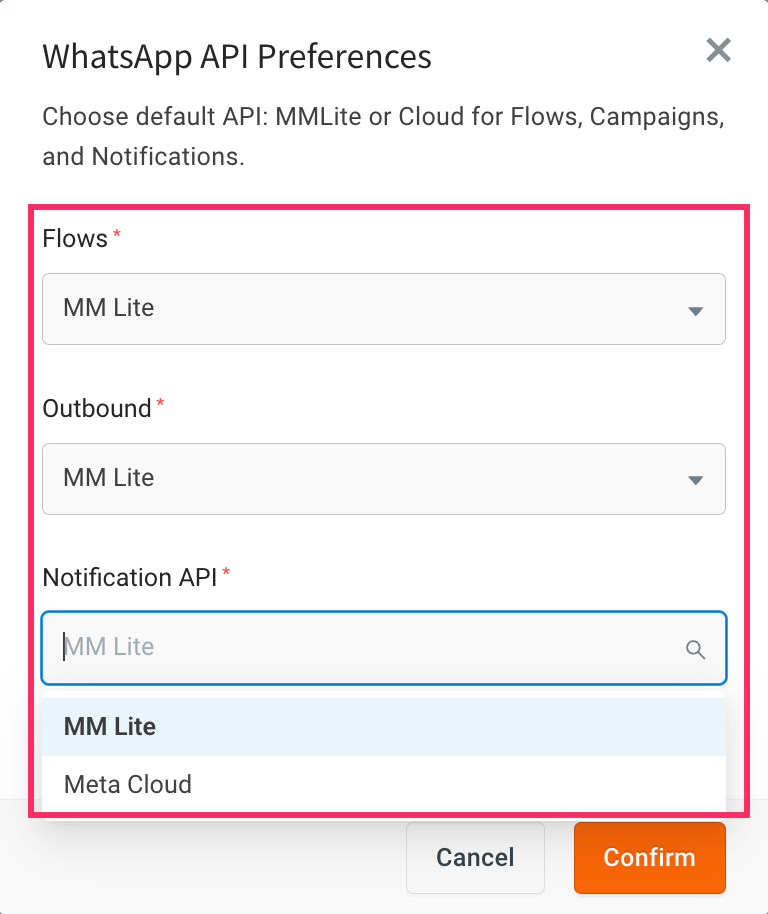Click the Outbound dropdown arrow icon
Viewport: 768px width, 914px height.
695,480
